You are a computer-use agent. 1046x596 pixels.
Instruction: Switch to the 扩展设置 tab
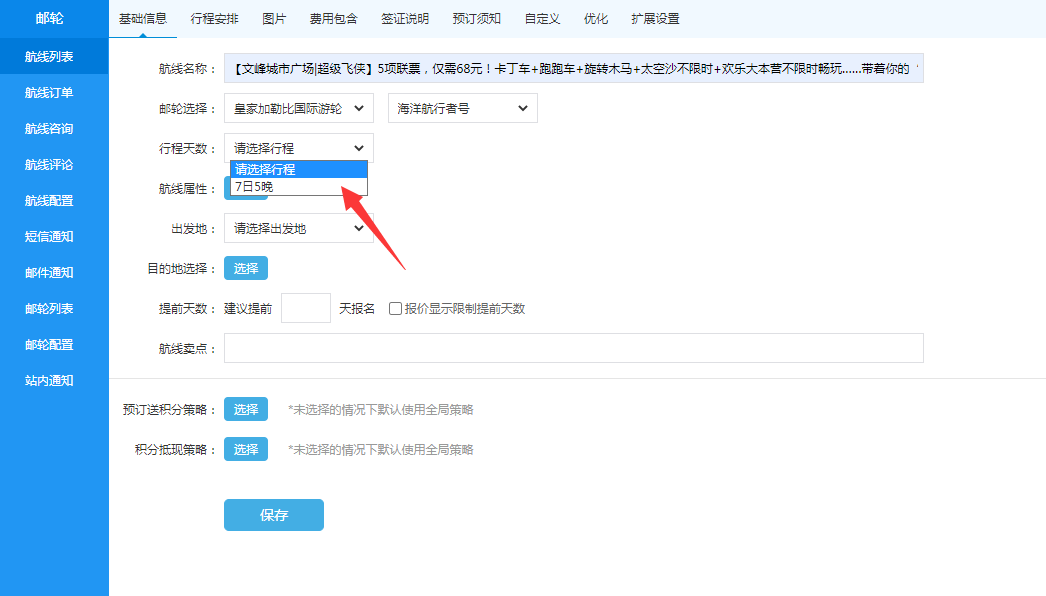point(655,19)
